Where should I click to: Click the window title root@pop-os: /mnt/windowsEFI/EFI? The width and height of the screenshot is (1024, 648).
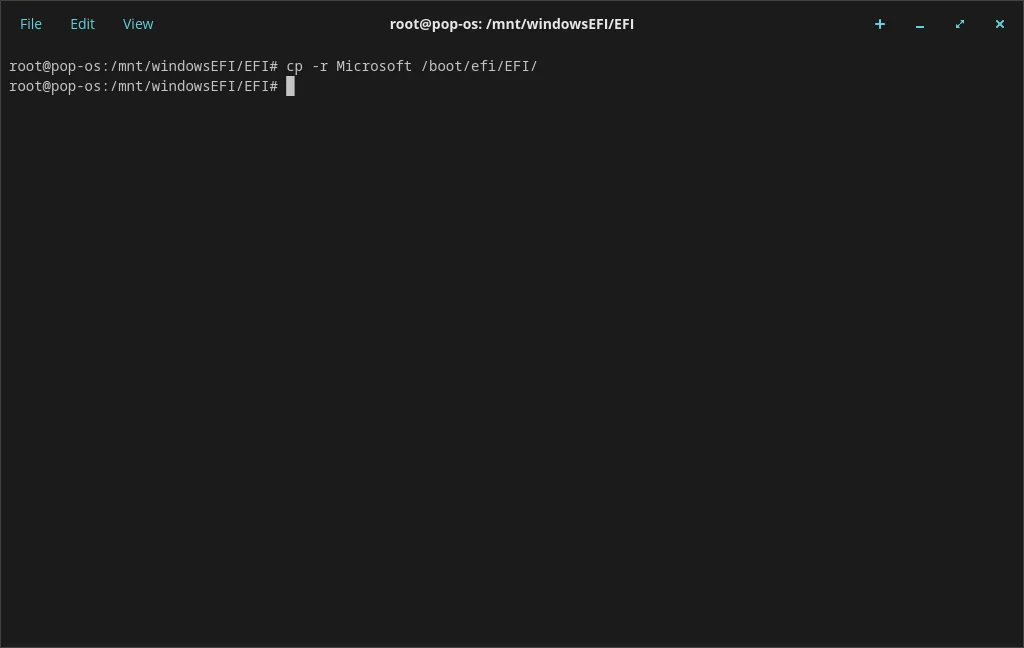coord(511,24)
